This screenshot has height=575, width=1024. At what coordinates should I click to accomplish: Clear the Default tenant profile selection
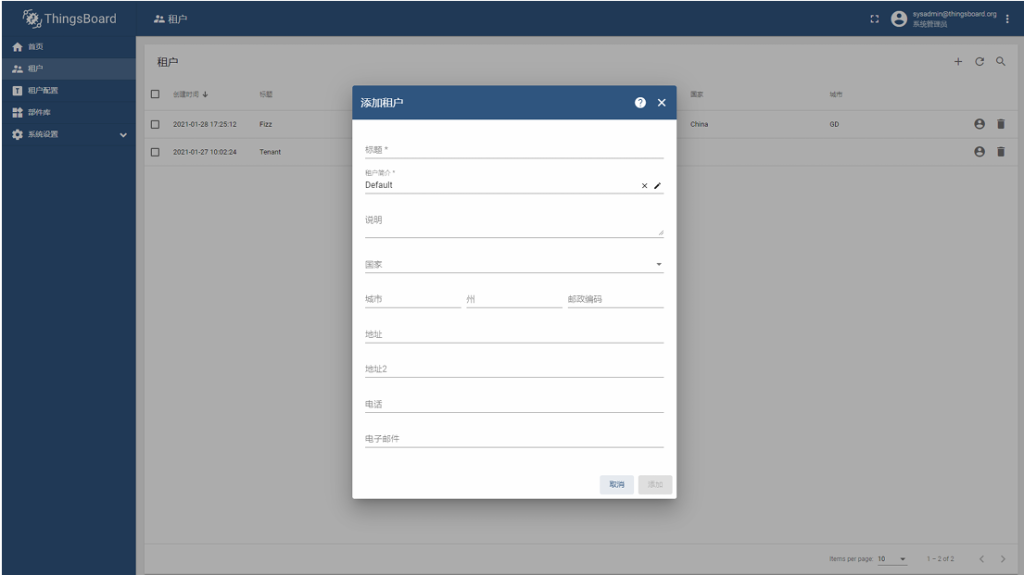tap(645, 186)
